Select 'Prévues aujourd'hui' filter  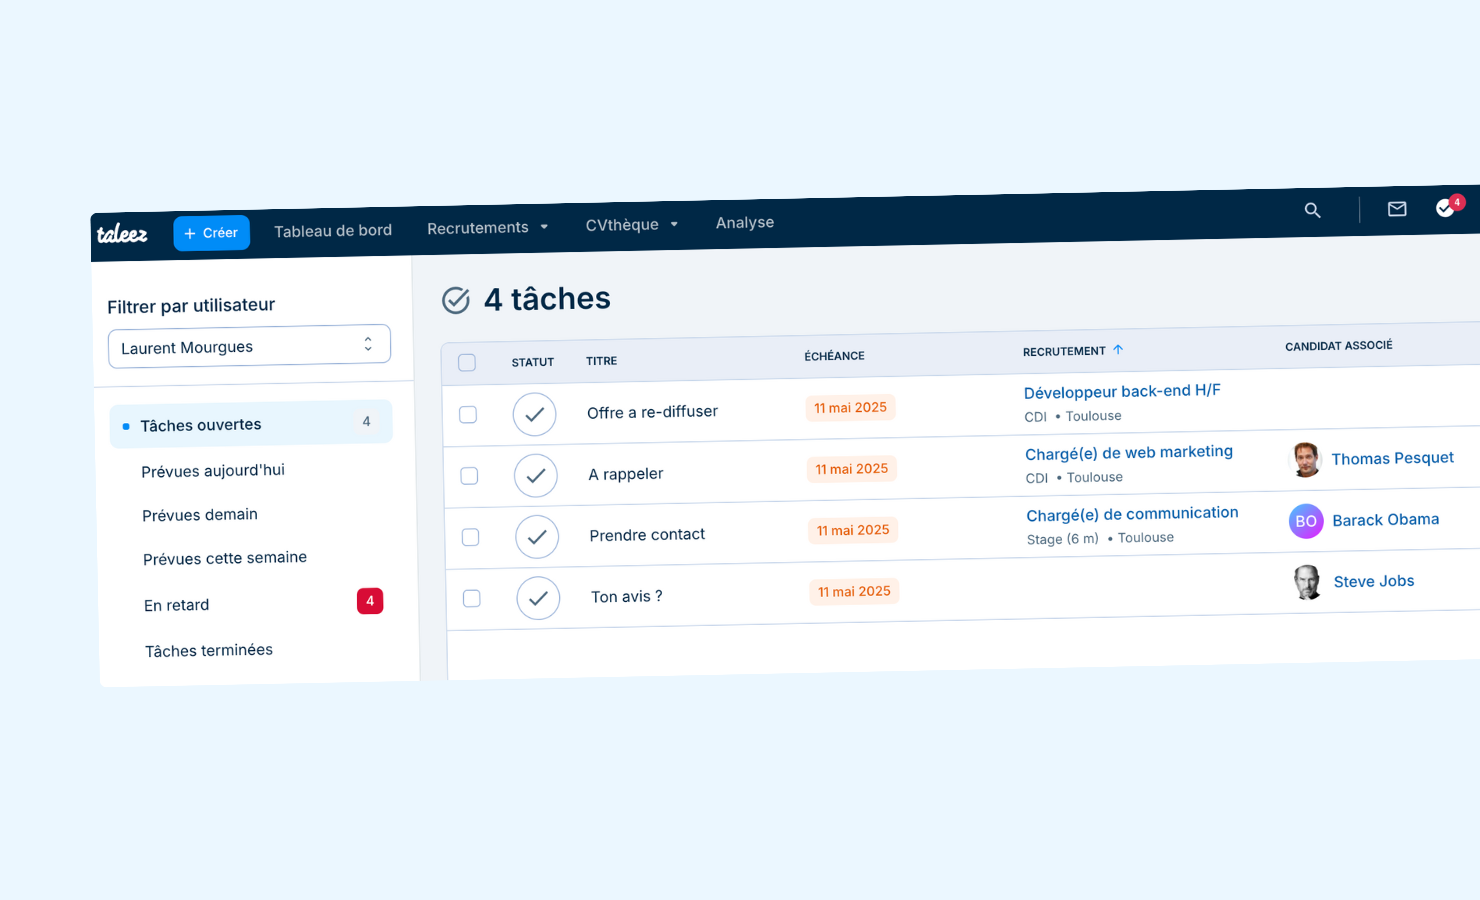click(x=213, y=471)
